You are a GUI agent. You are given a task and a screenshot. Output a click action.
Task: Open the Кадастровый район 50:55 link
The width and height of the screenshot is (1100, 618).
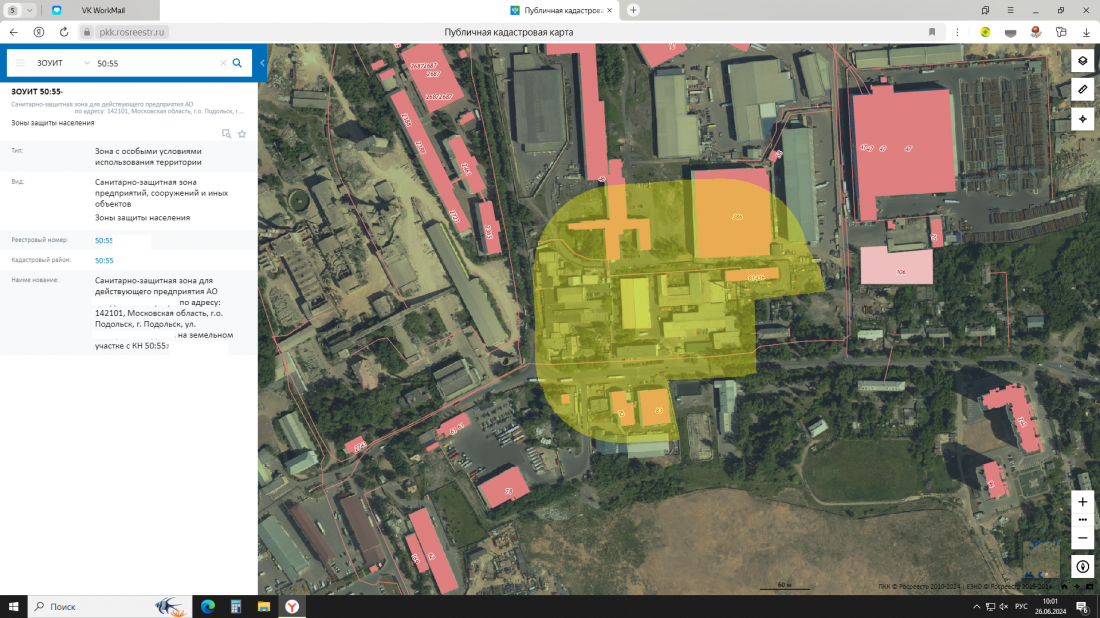coord(104,260)
